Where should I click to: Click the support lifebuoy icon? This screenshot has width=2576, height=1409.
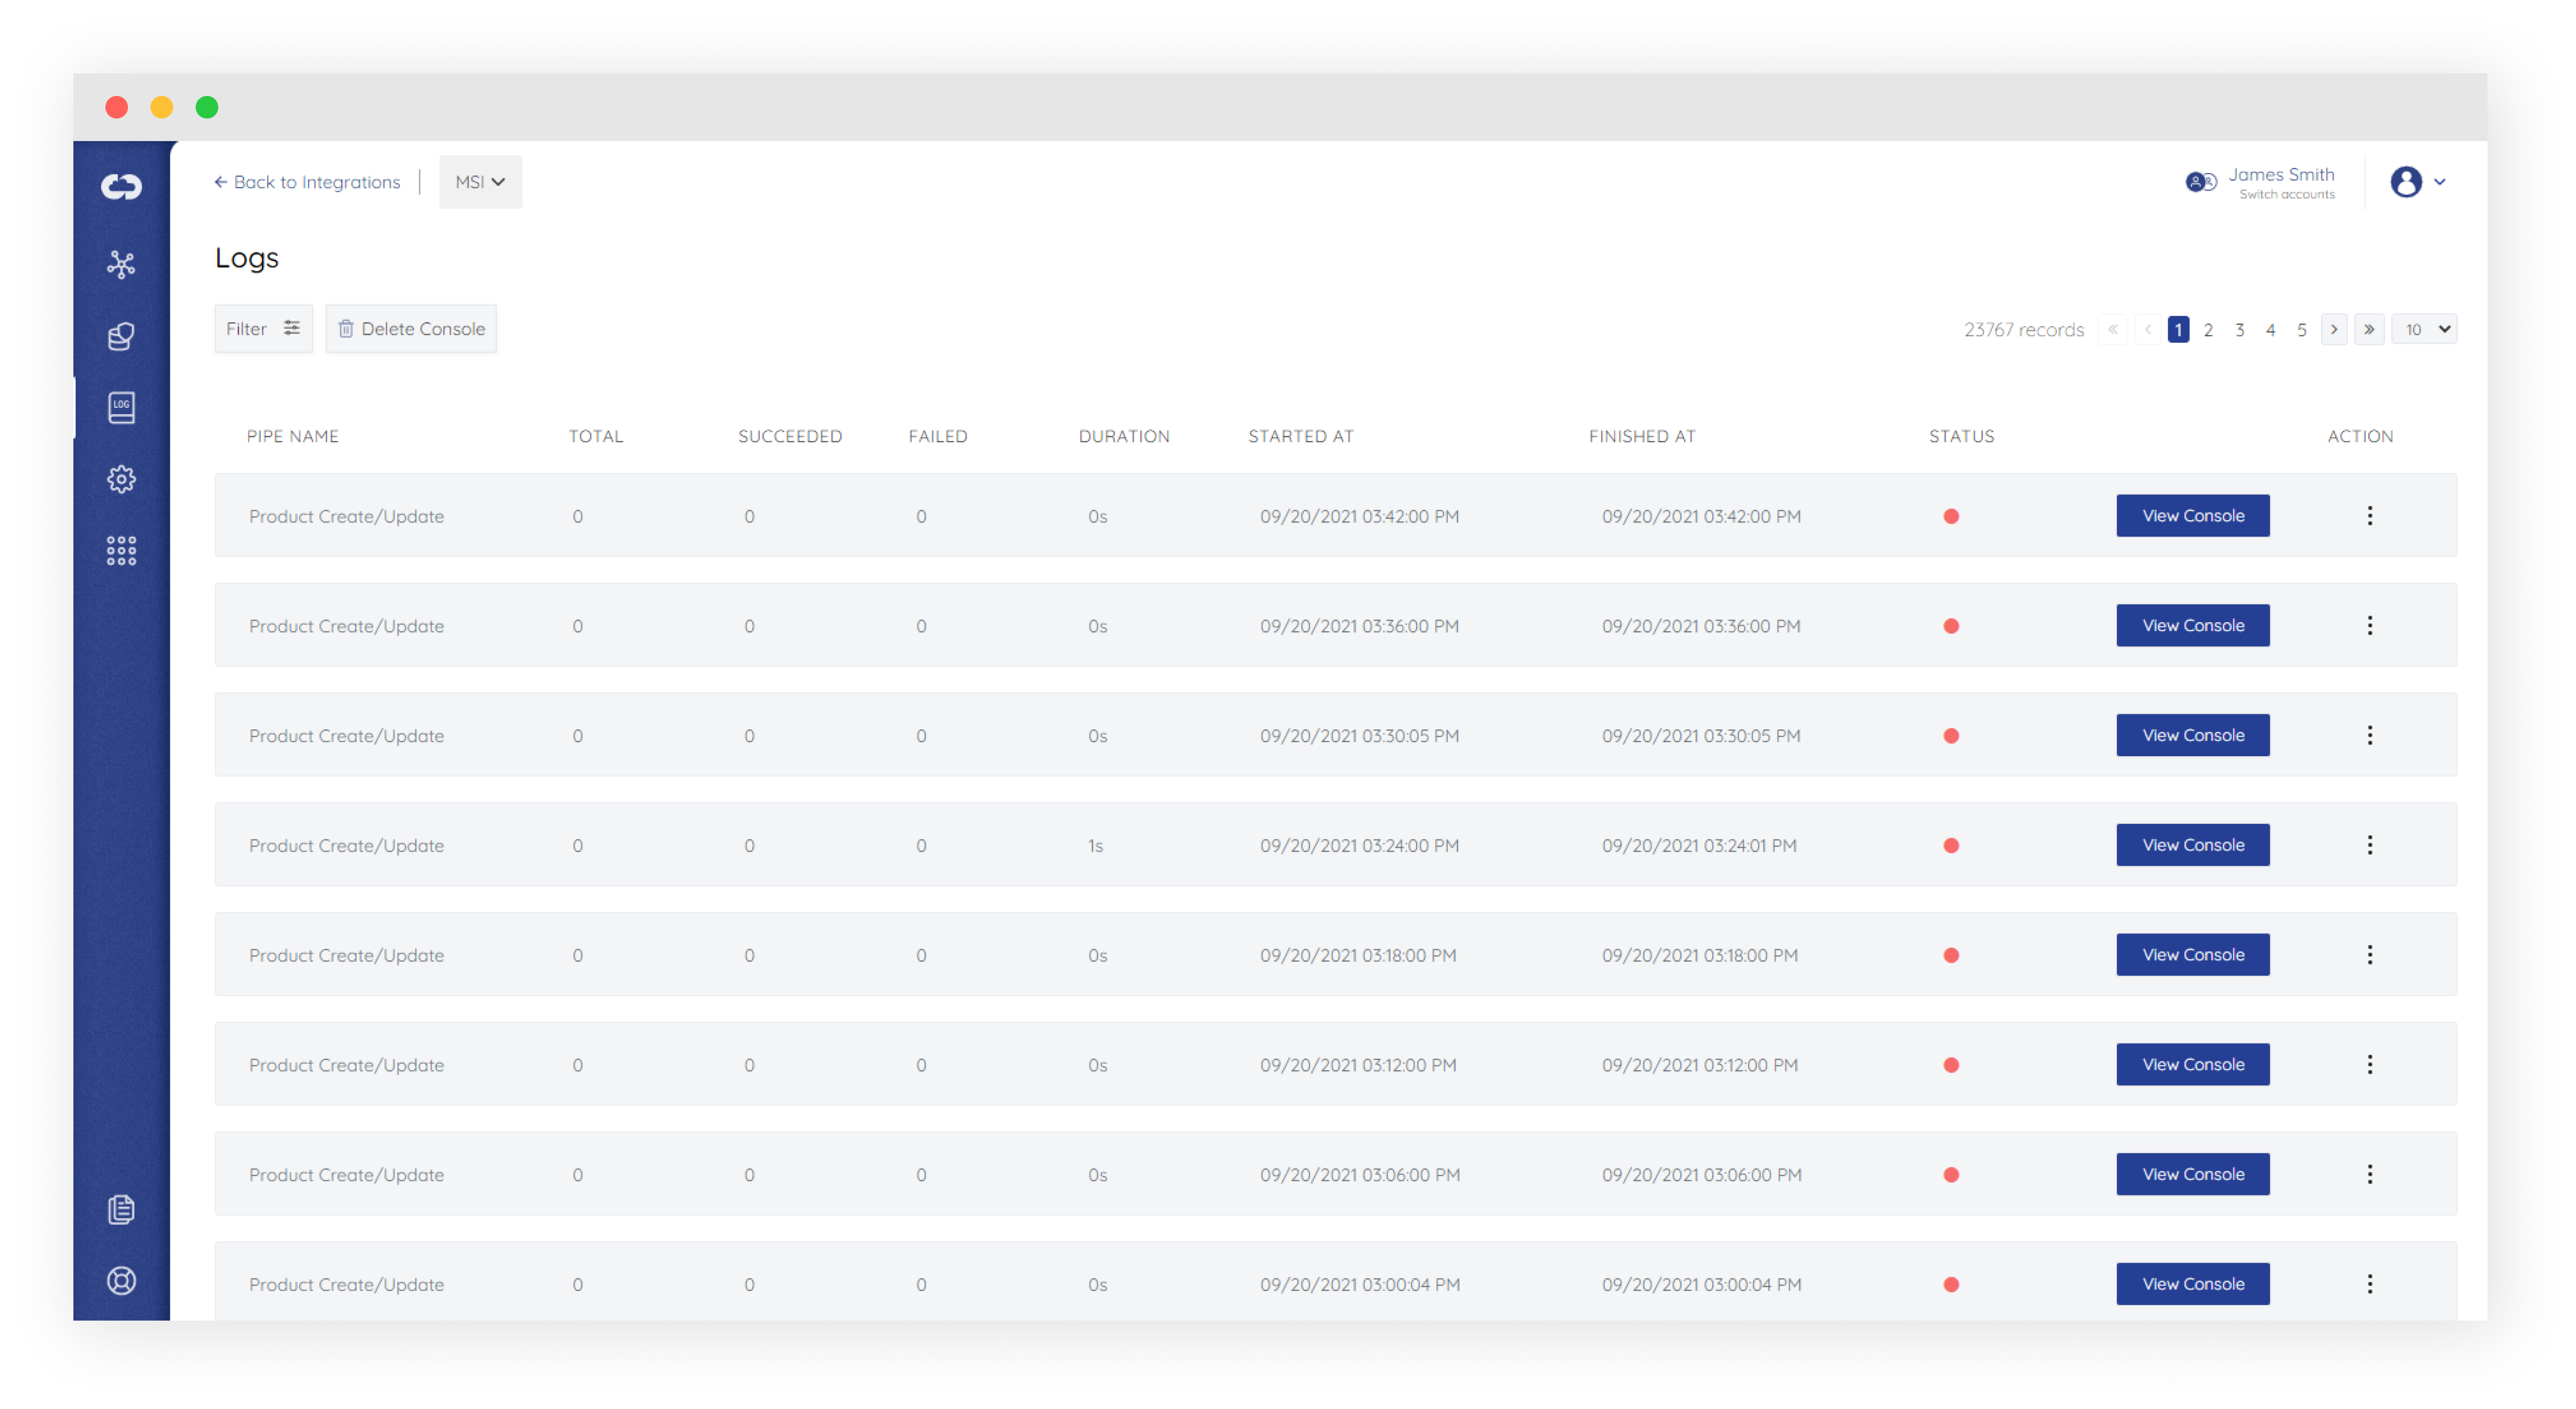(121, 1281)
